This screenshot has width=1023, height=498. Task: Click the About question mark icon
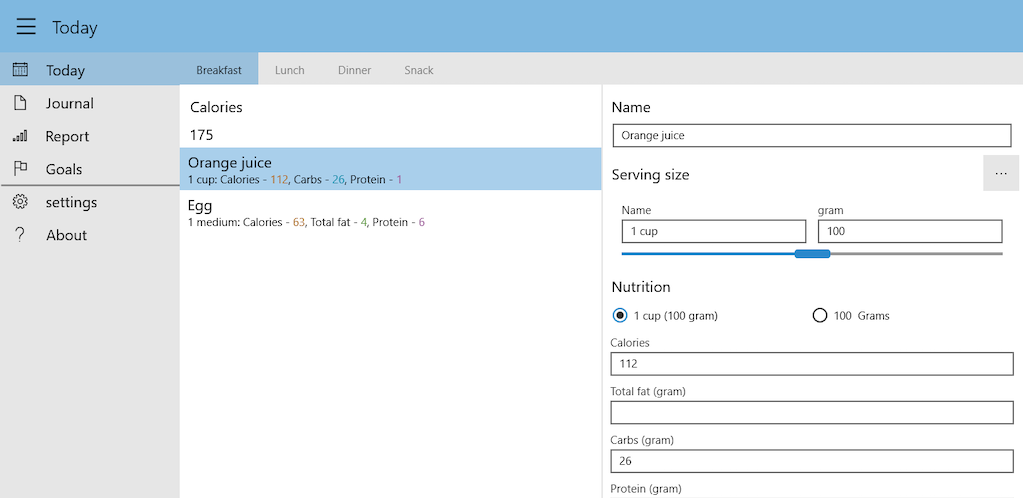pos(20,235)
